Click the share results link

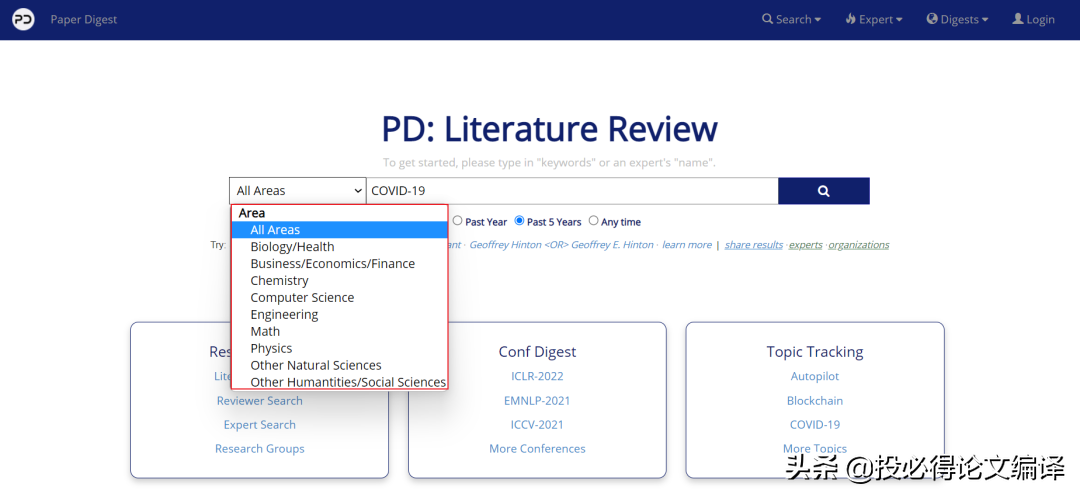(x=753, y=245)
